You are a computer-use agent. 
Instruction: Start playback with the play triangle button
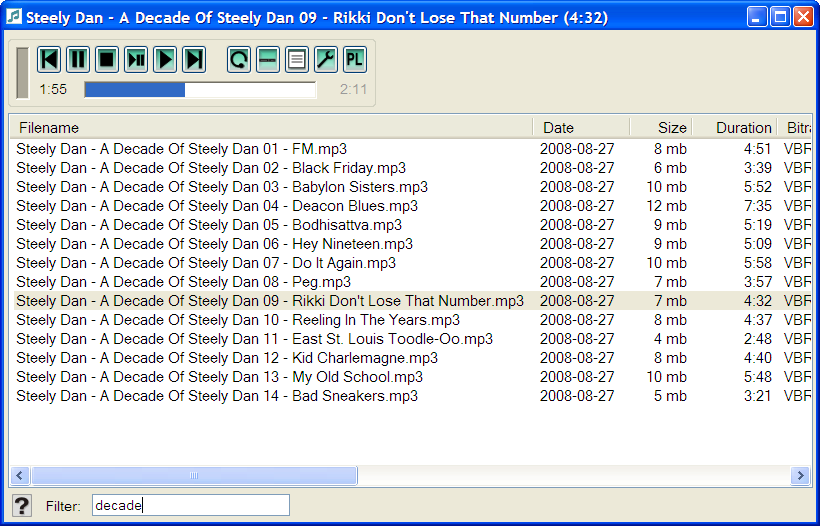click(165, 60)
